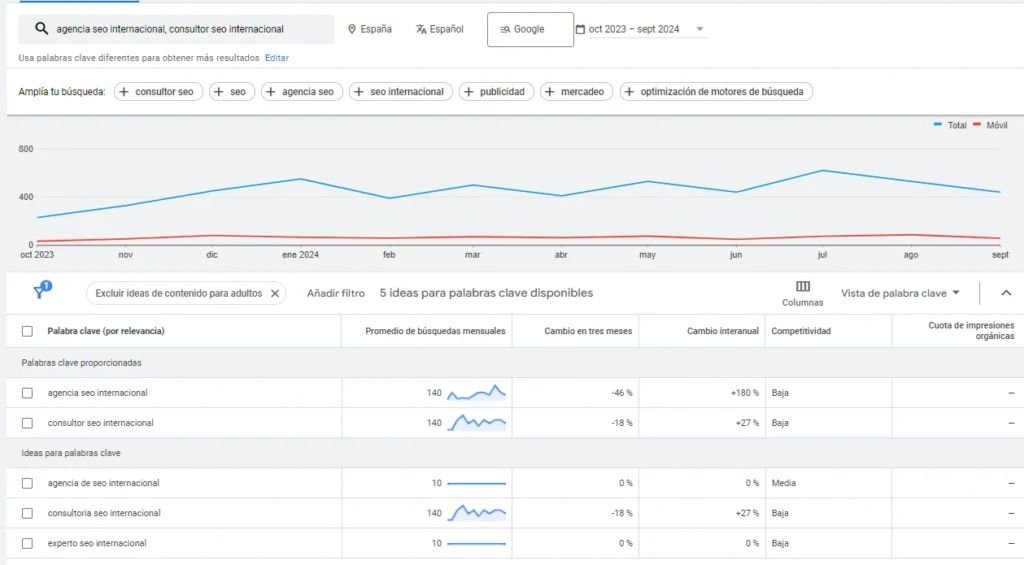The image size is (1024, 565).
Task: Click the location pin icon for España
Action: [x=352, y=29]
